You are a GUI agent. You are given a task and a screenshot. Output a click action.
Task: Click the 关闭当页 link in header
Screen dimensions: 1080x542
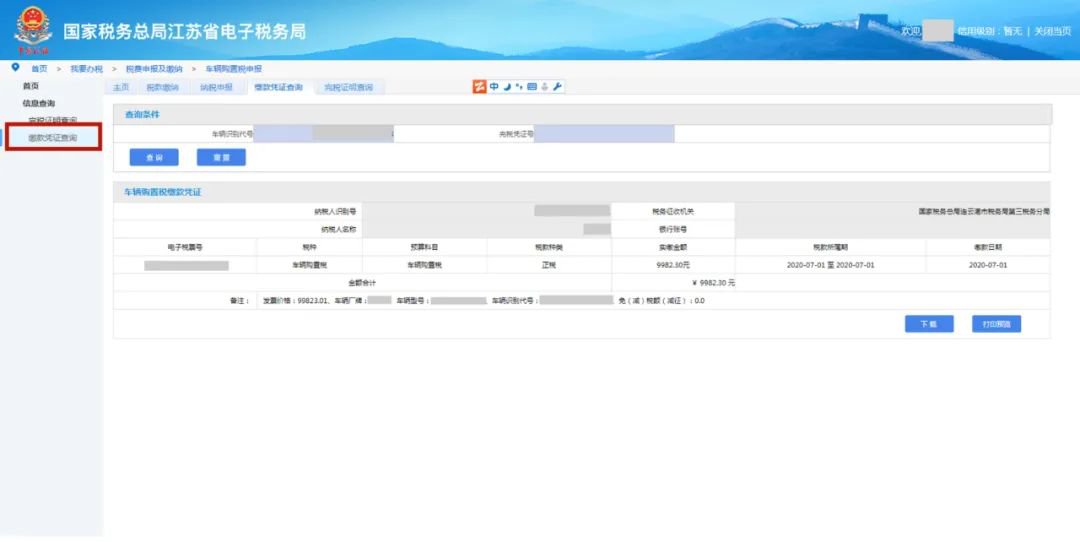click(1052, 31)
